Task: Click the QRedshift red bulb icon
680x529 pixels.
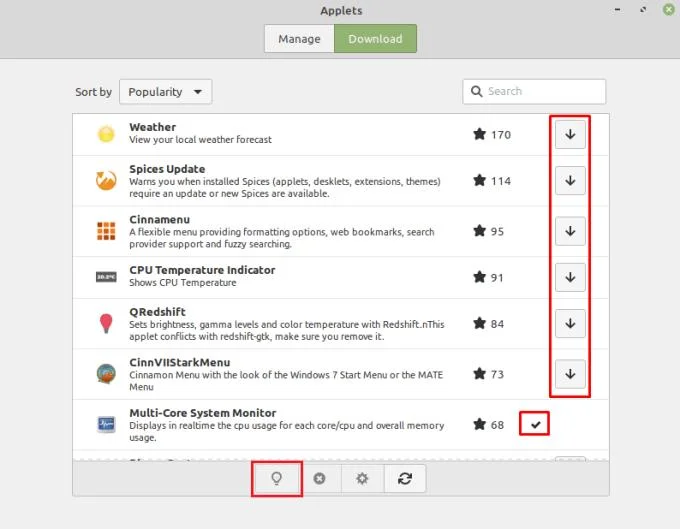Action: 106,323
